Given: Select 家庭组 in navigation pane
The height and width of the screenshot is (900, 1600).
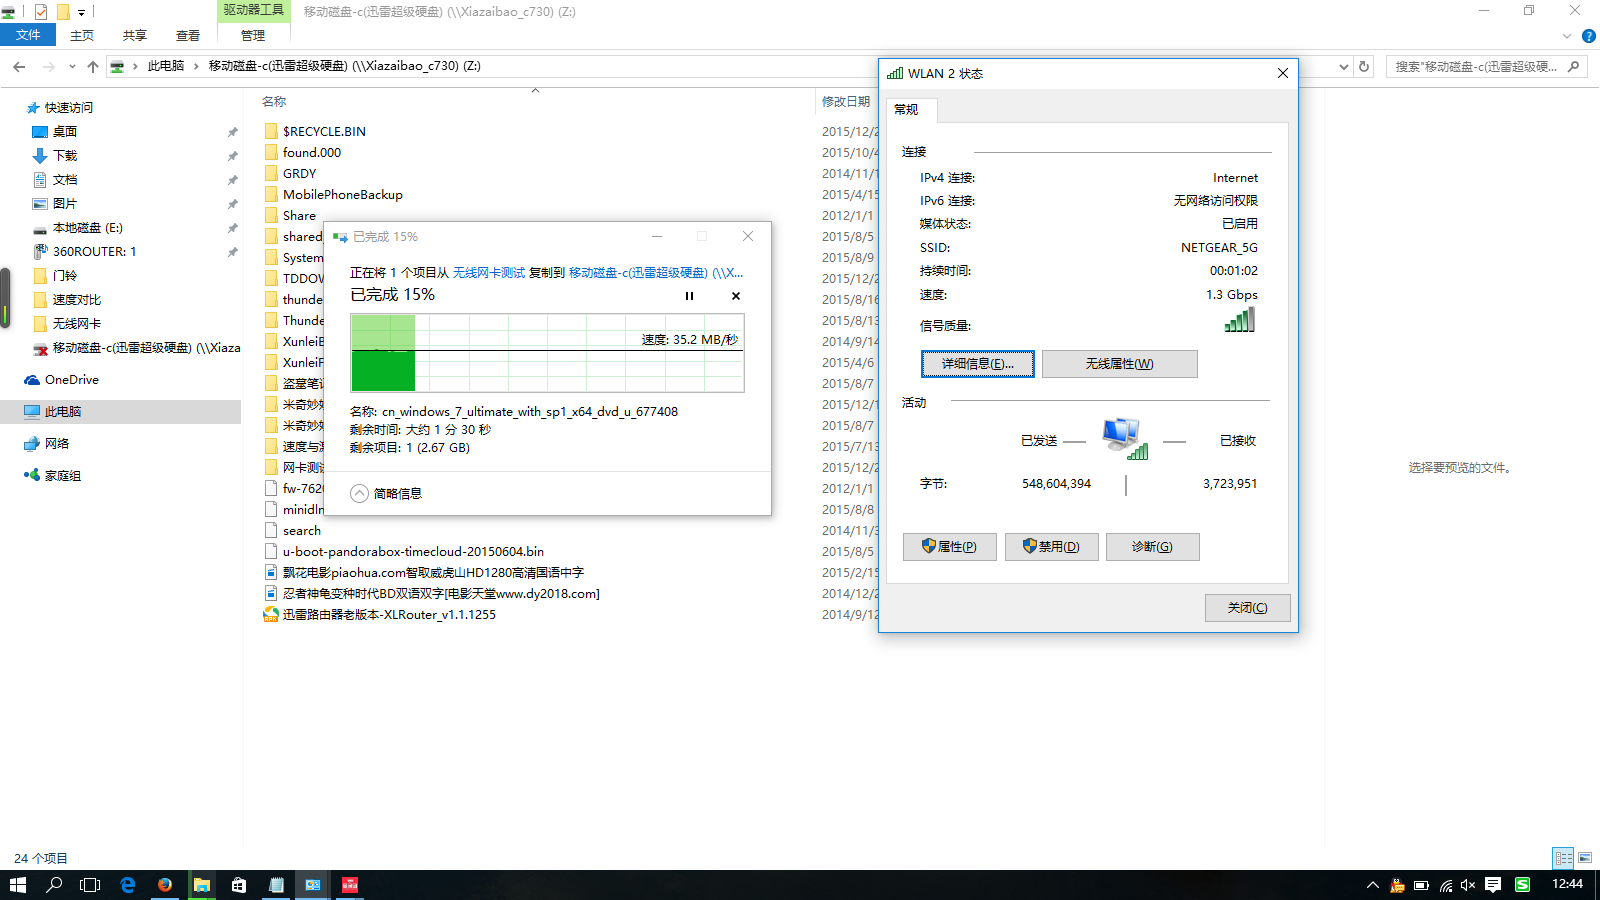Looking at the screenshot, I should (x=63, y=476).
